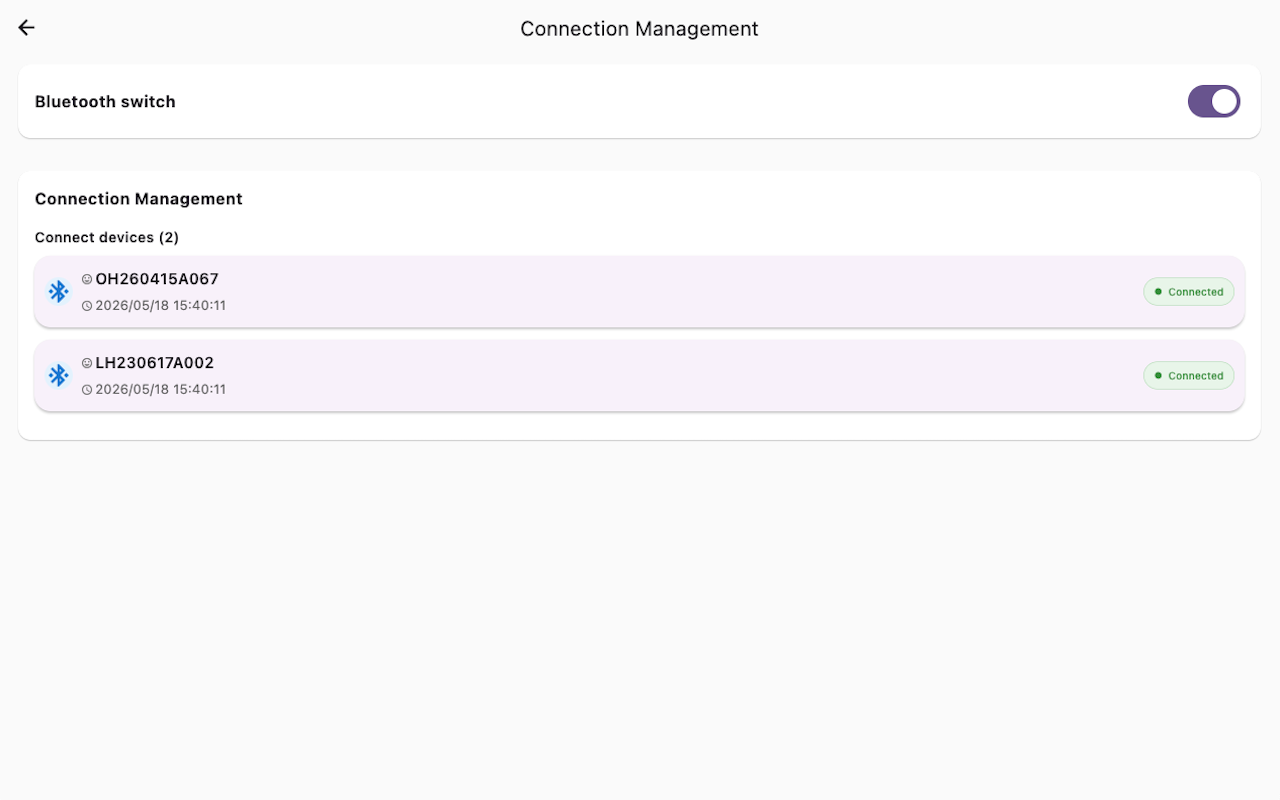Click clock icon under LH230617A002

(x=87, y=390)
